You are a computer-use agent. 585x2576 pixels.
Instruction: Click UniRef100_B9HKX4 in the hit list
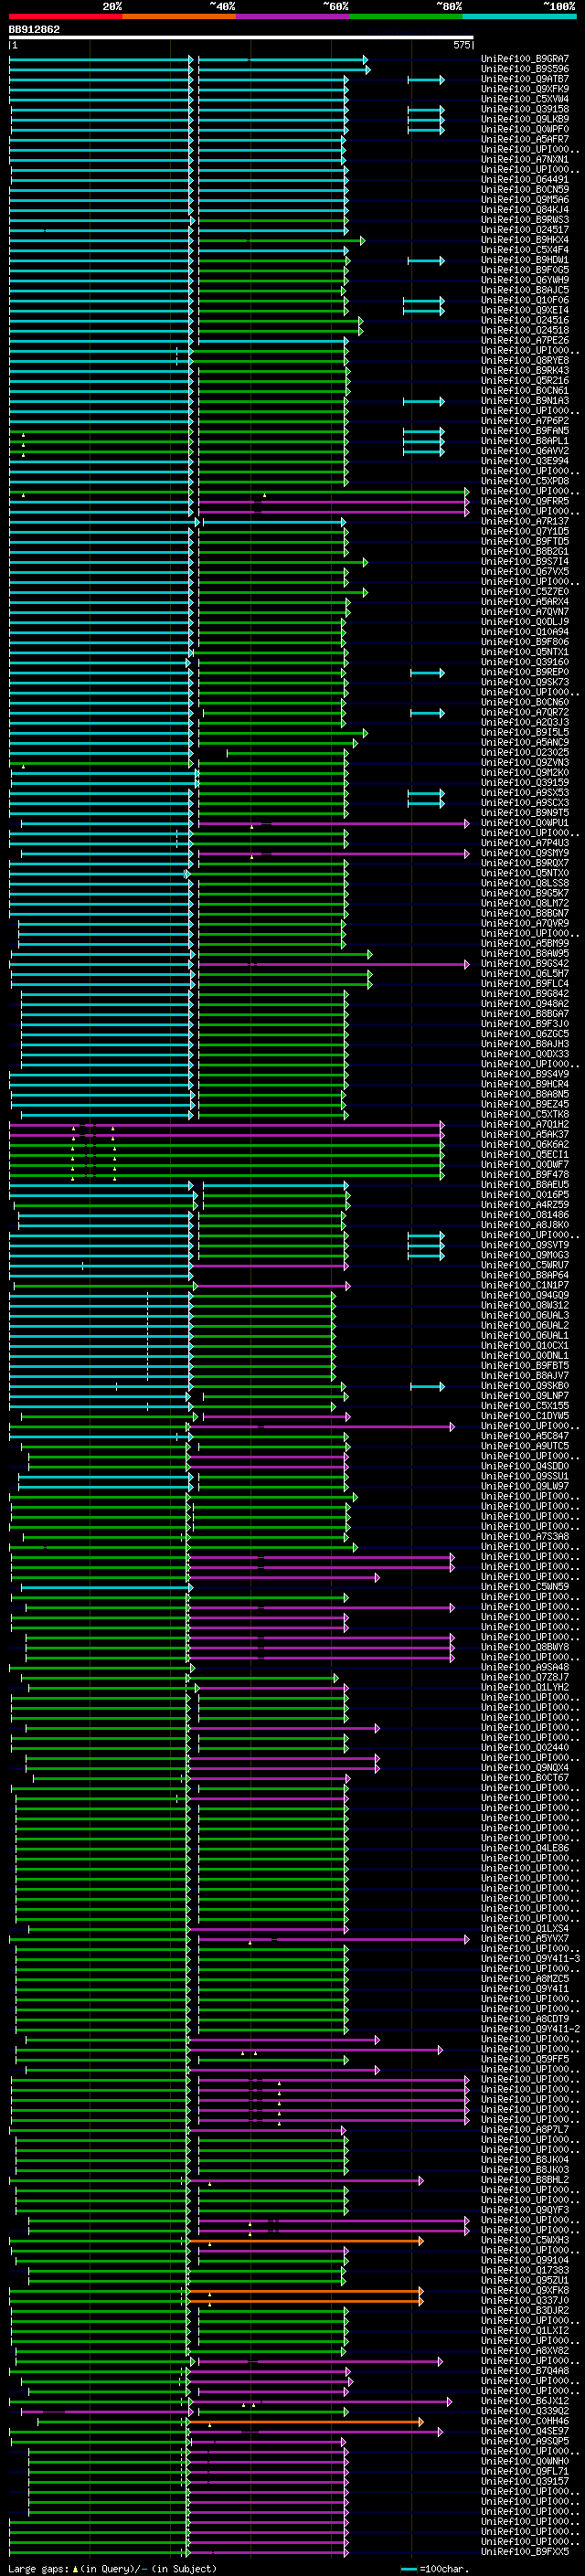524,240
